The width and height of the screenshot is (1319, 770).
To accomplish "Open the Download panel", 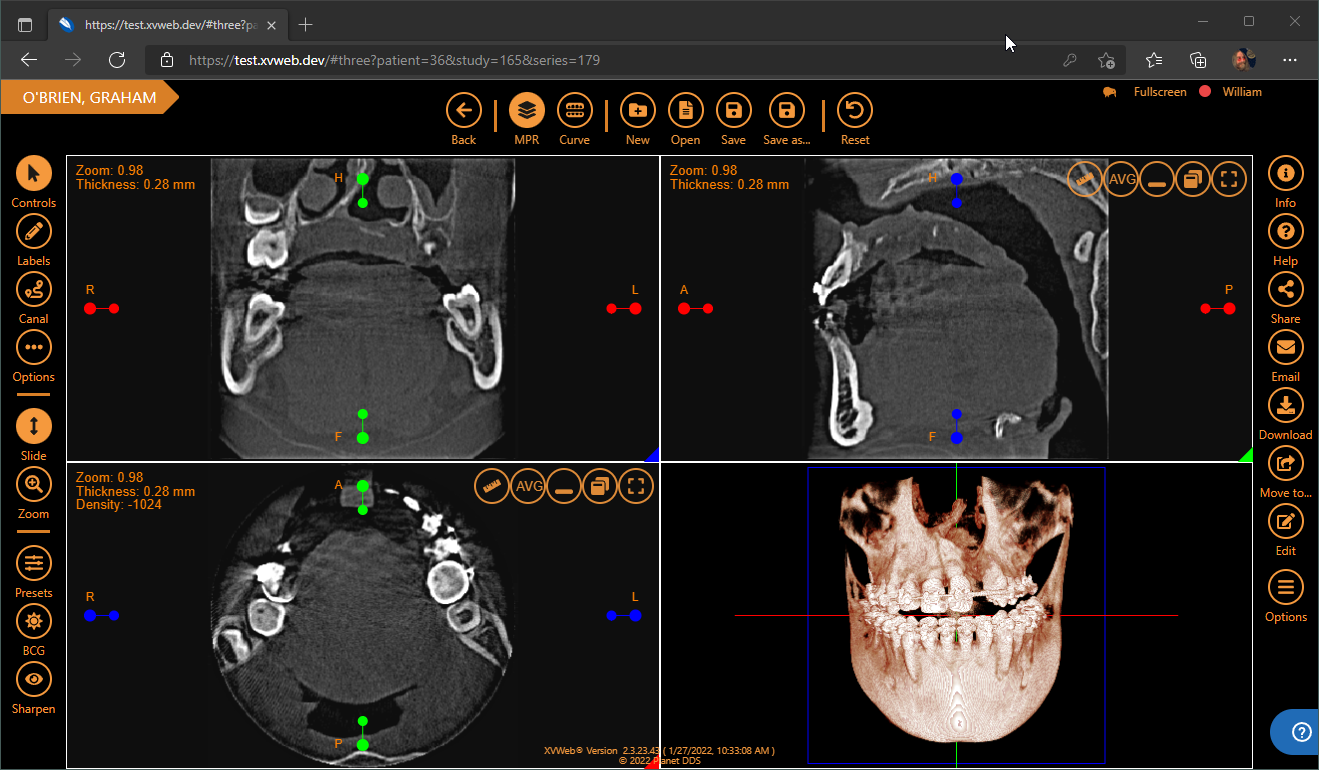I will (1285, 405).
